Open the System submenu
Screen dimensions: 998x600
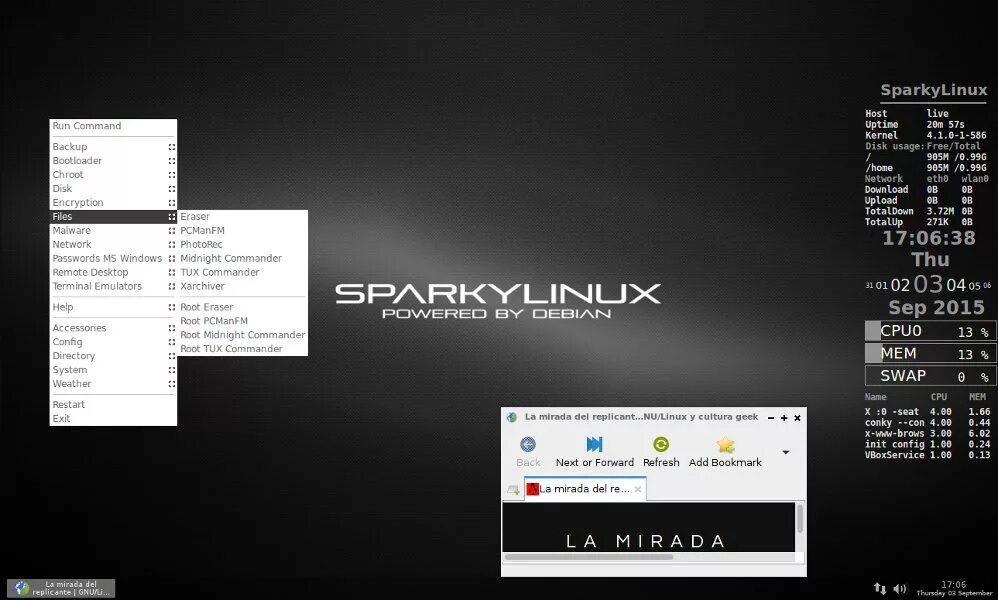point(113,370)
